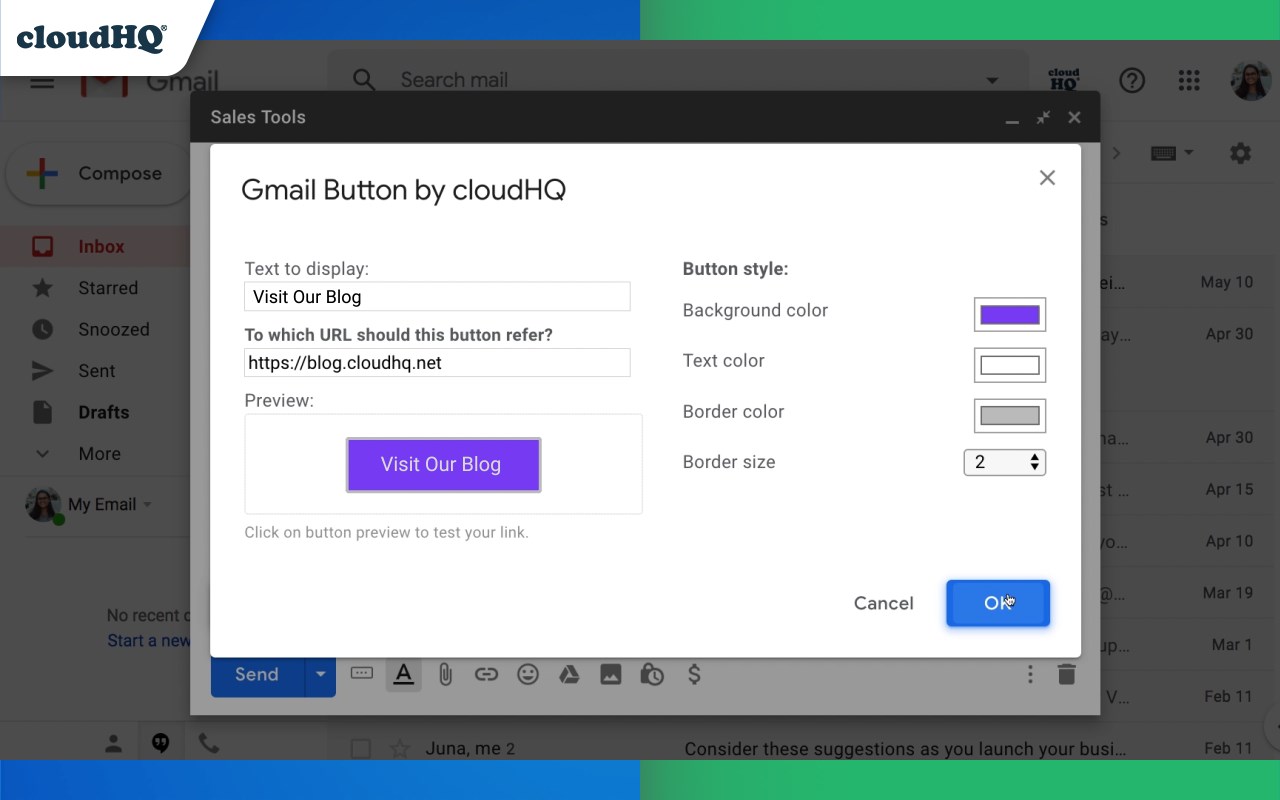Screen dimensions: 1280x800
Task: Open the Consider these suggestions email
Action: pos(905,748)
